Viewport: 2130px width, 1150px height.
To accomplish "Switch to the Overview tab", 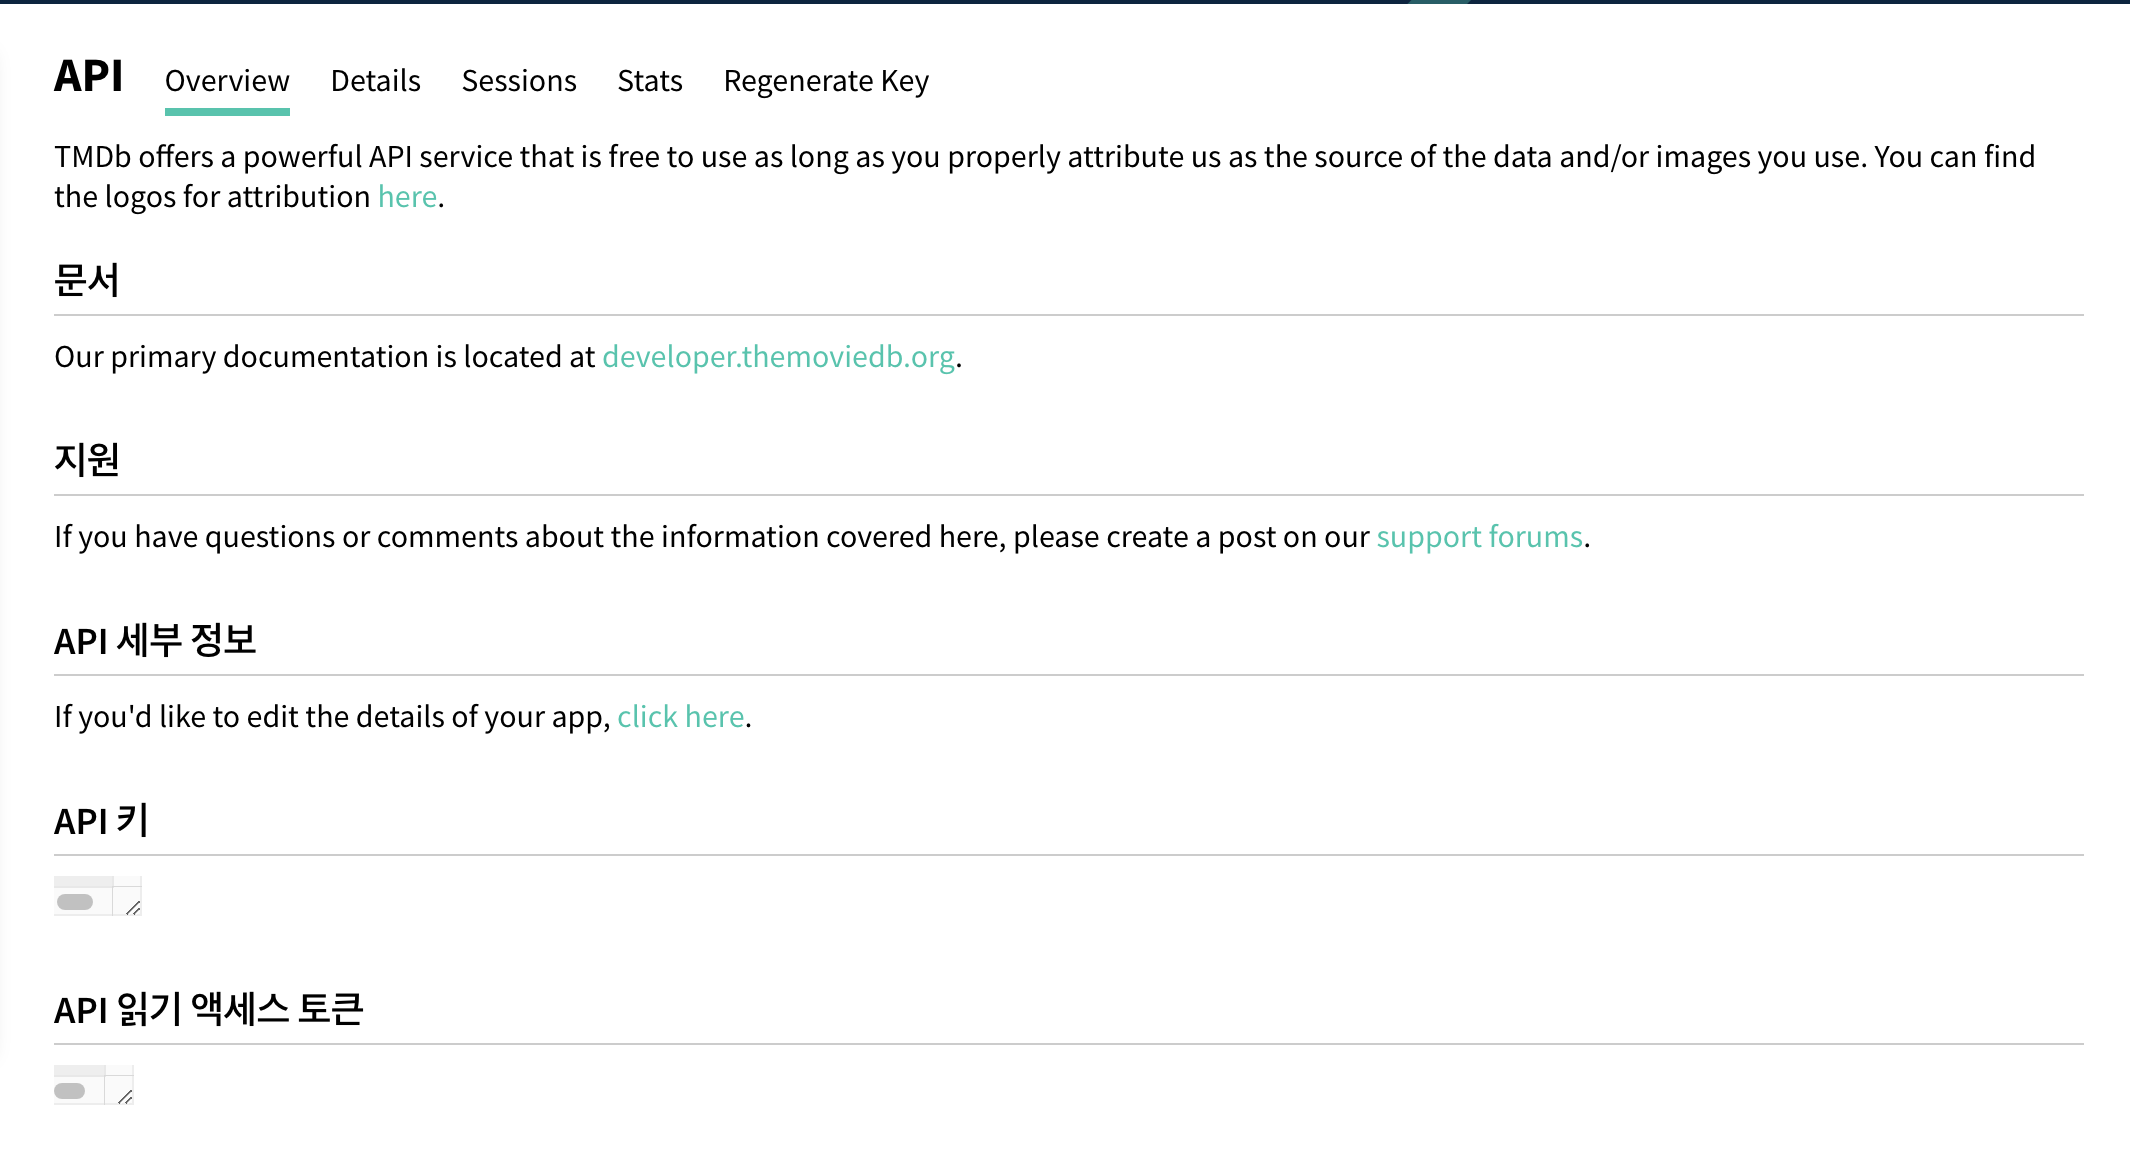I will [227, 81].
